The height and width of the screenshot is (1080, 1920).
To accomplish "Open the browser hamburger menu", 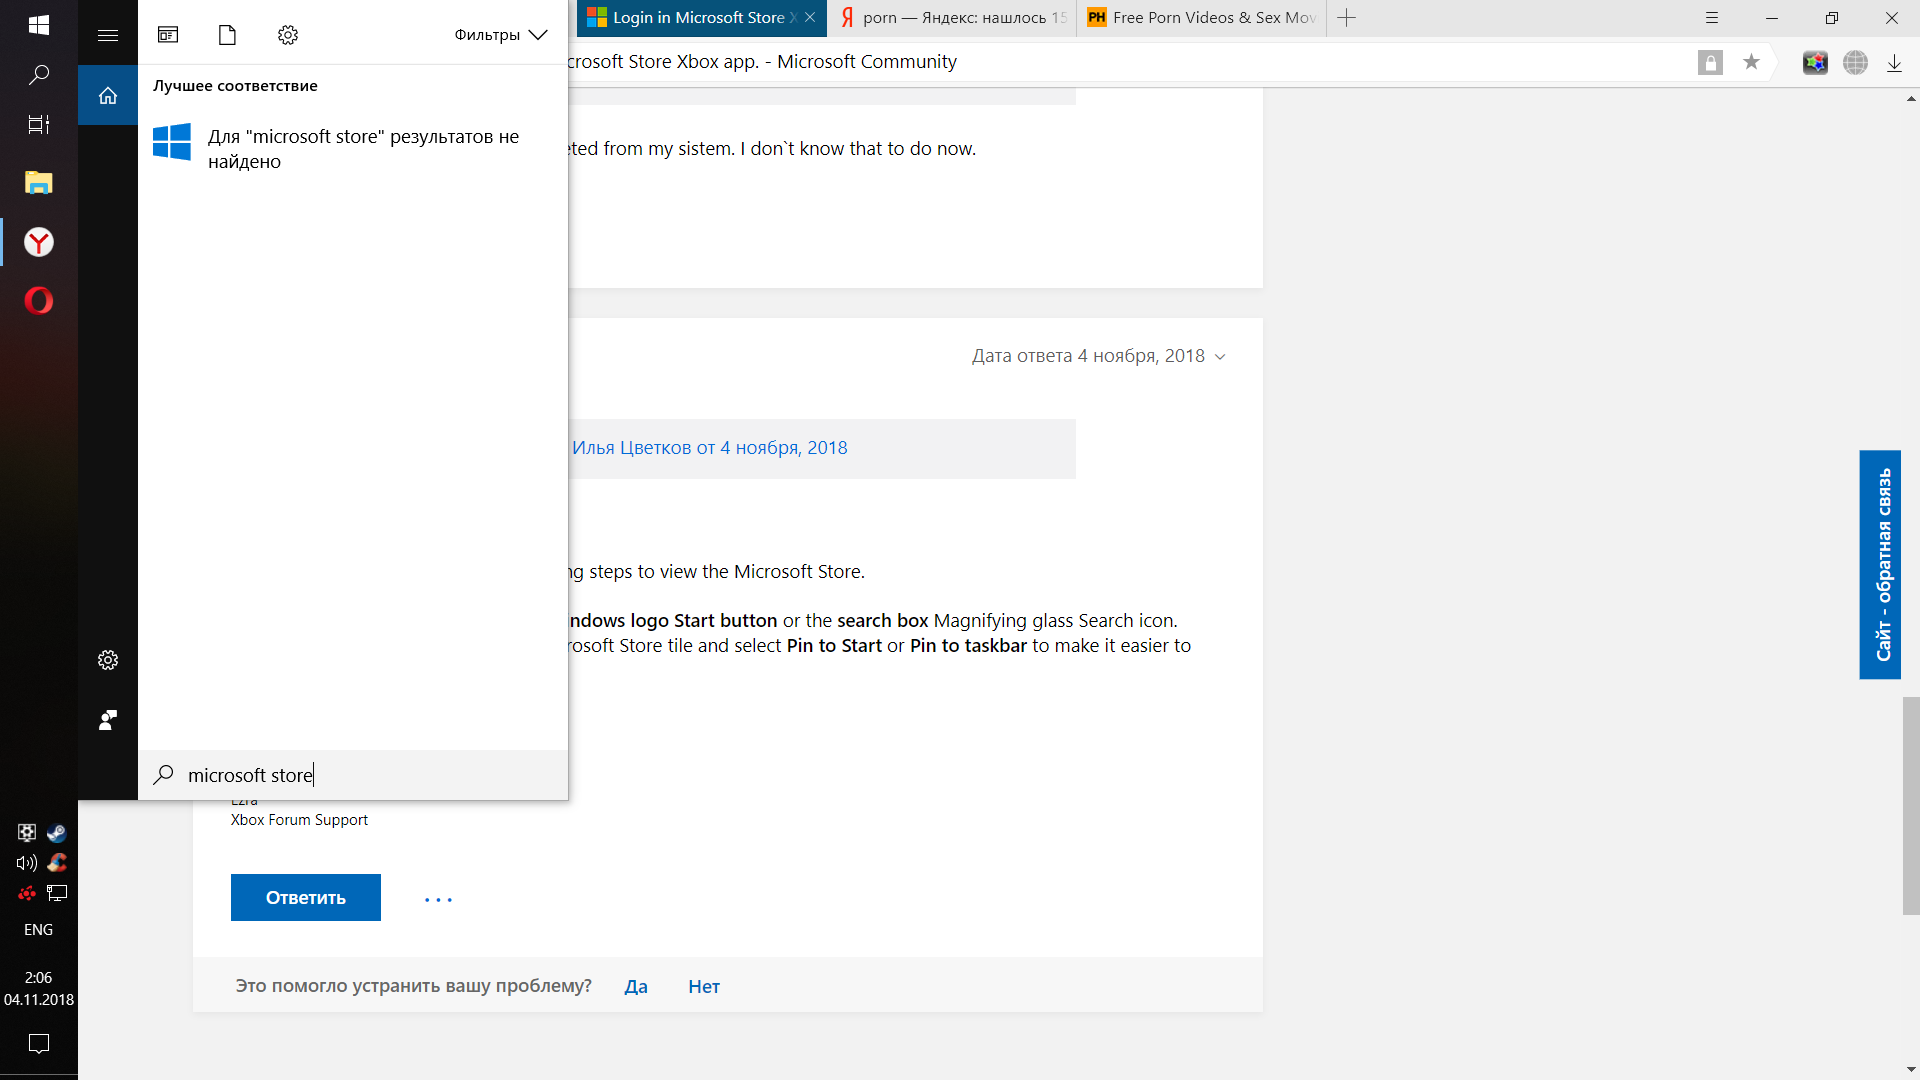I will (x=1712, y=18).
